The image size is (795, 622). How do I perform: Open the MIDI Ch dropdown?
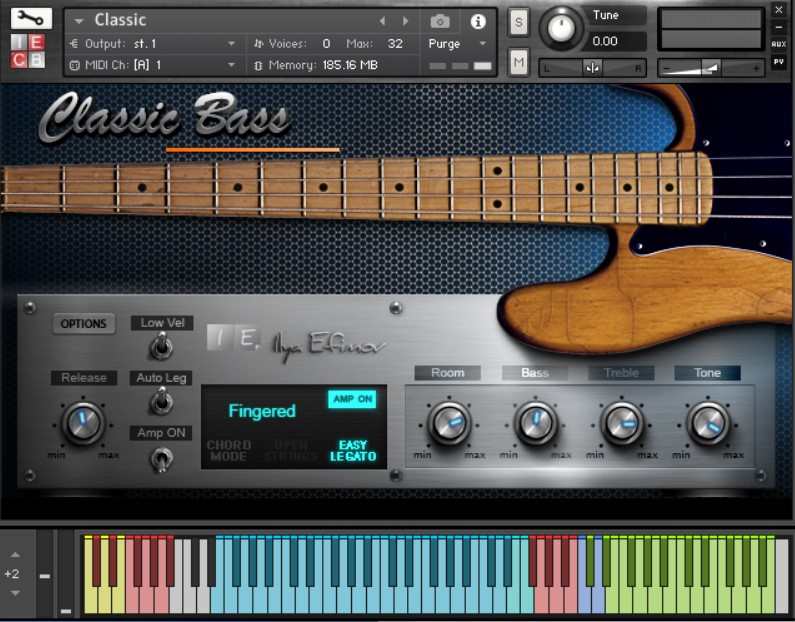tap(153, 65)
